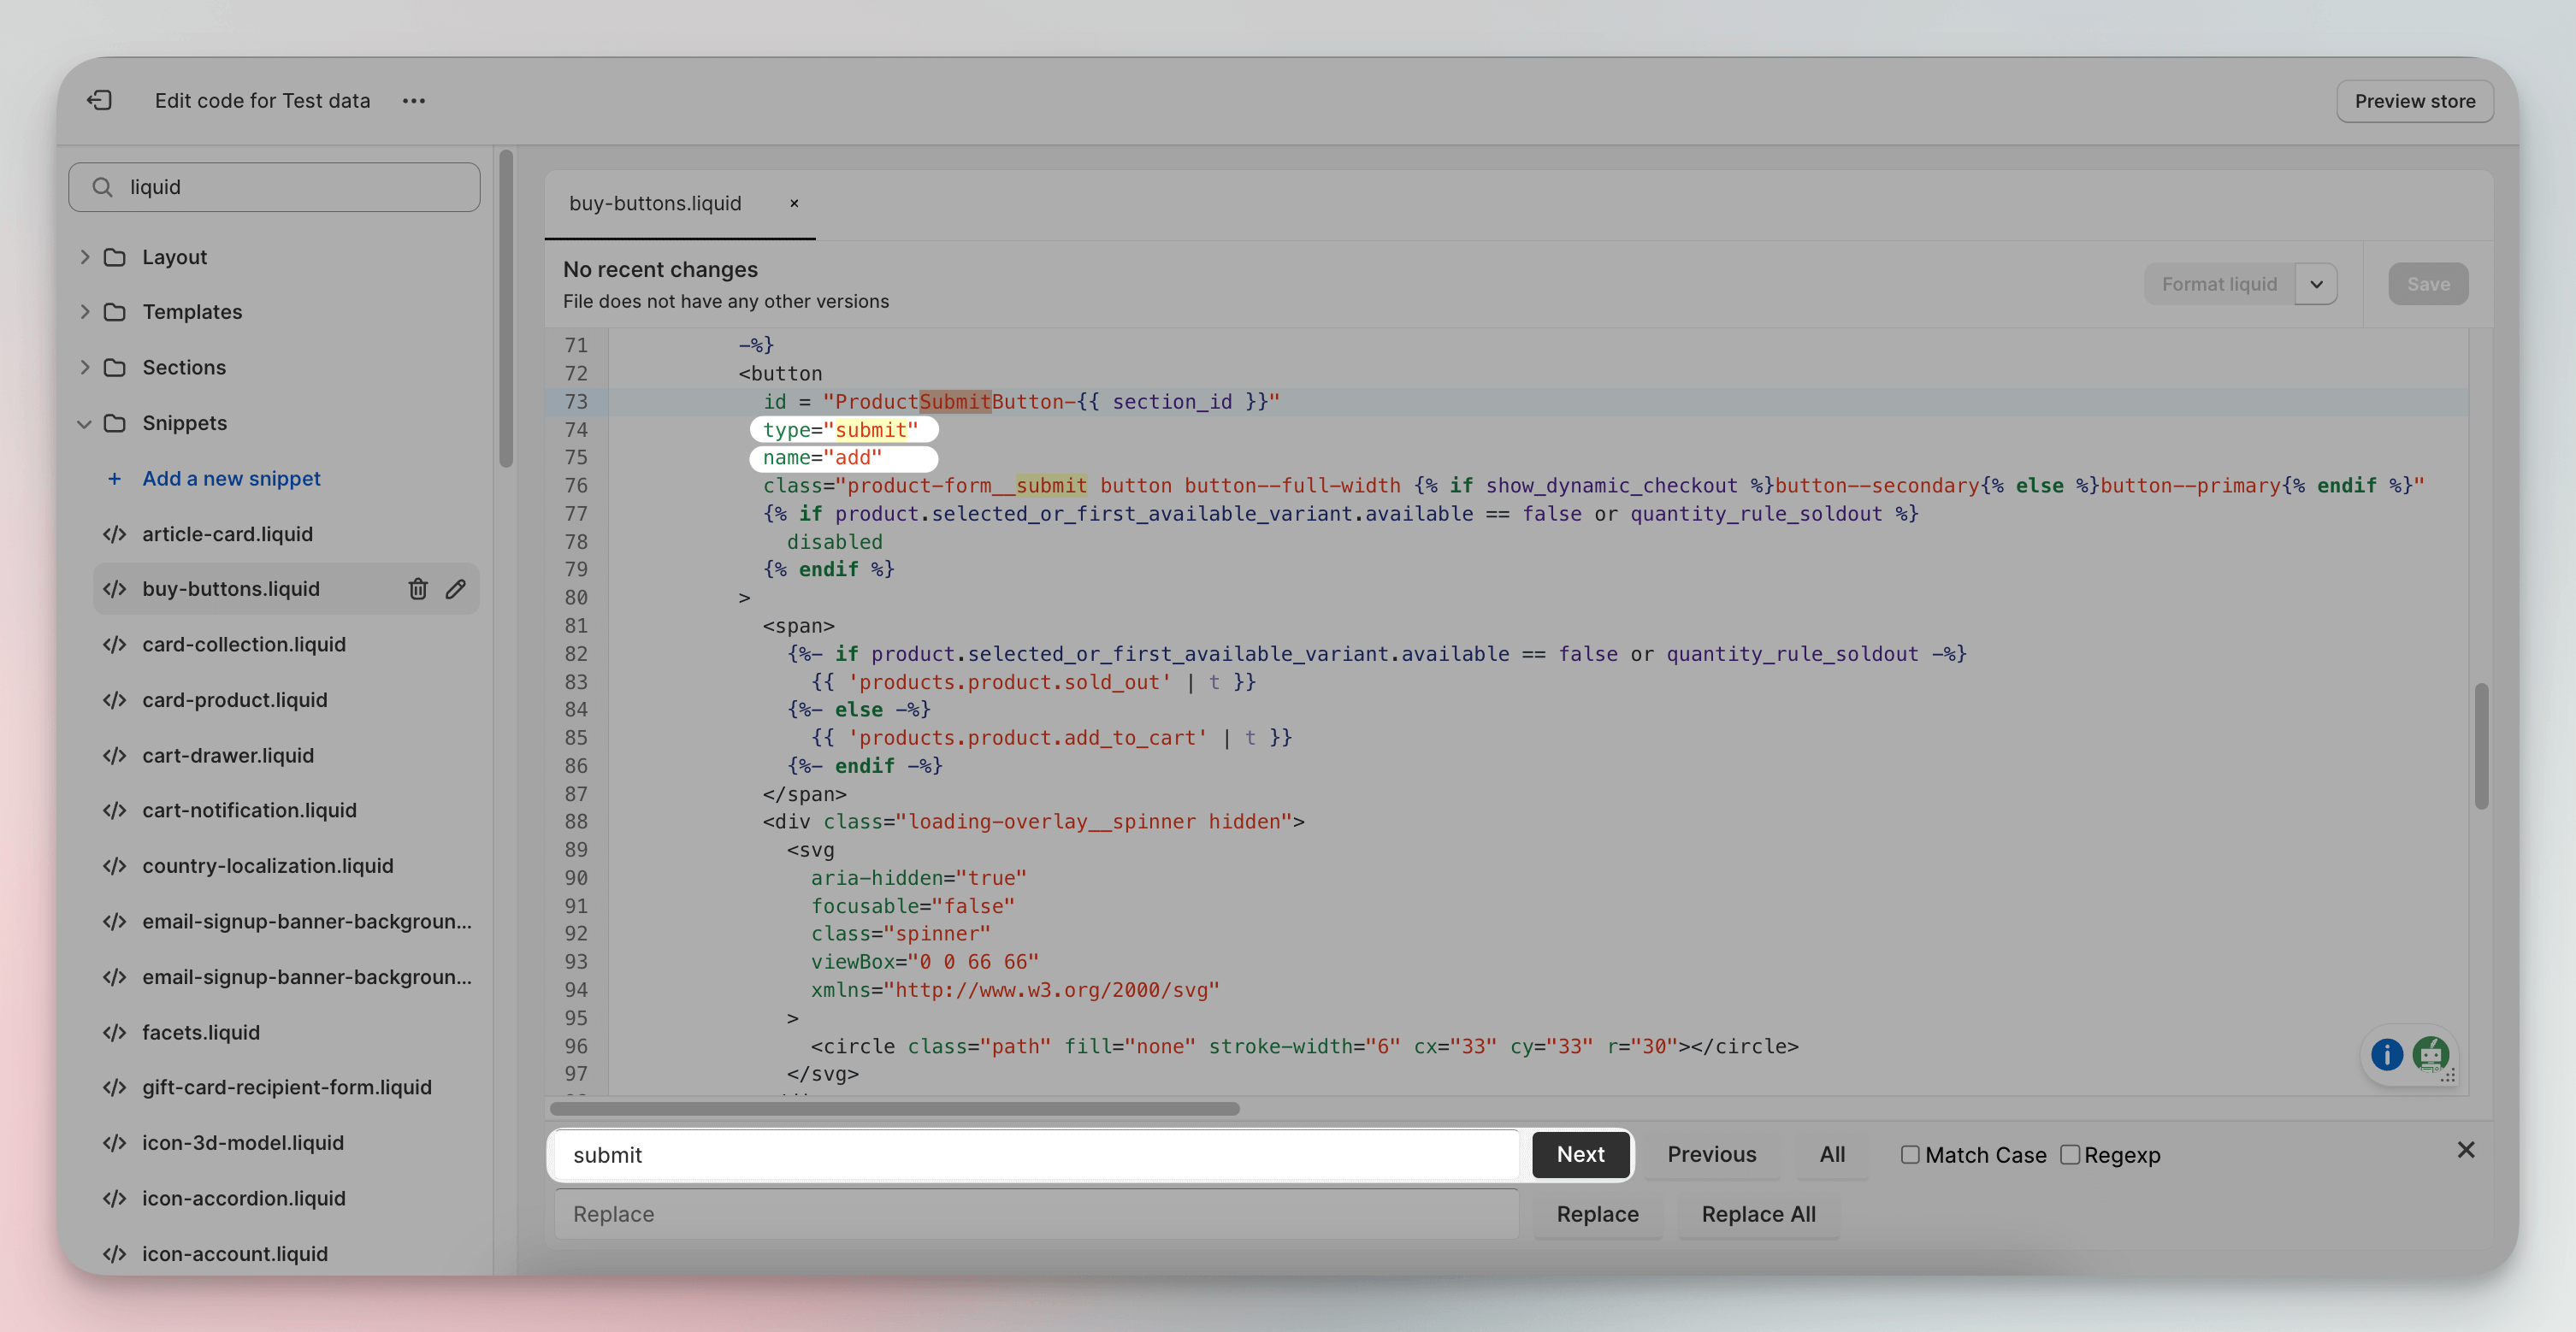2576x1332 pixels.
Task: Expand the Layout folder
Action: (85, 256)
